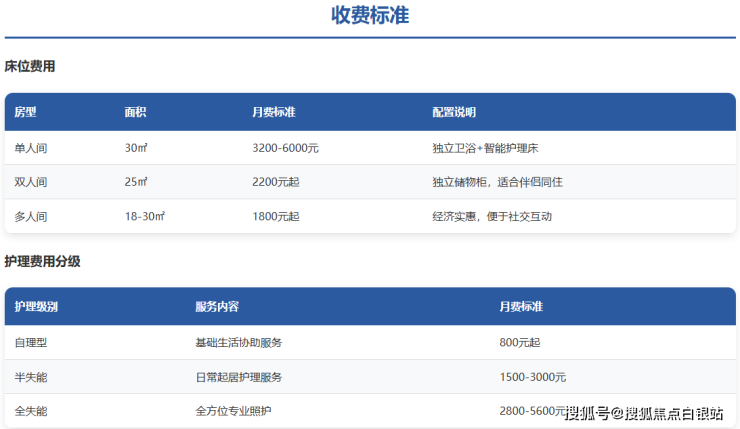Click the 多人间 row label
This screenshot has height=429, width=740.
coord(31,216)
